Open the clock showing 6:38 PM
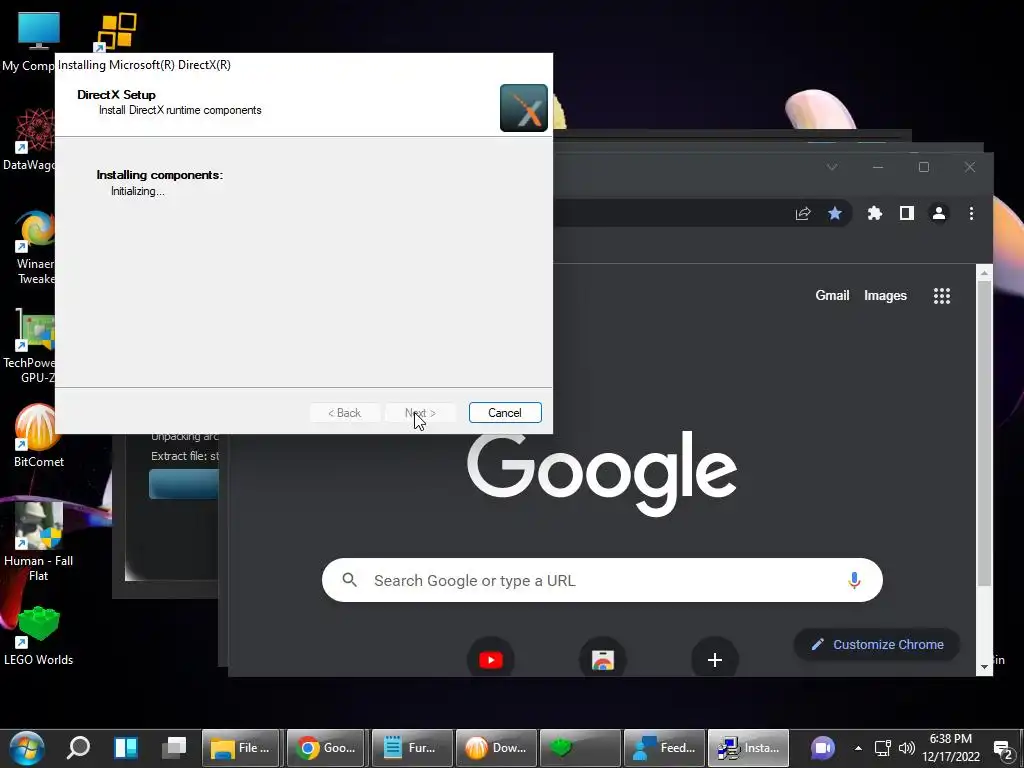Viewport: 1024px width, 768px height. pos(950,748)
